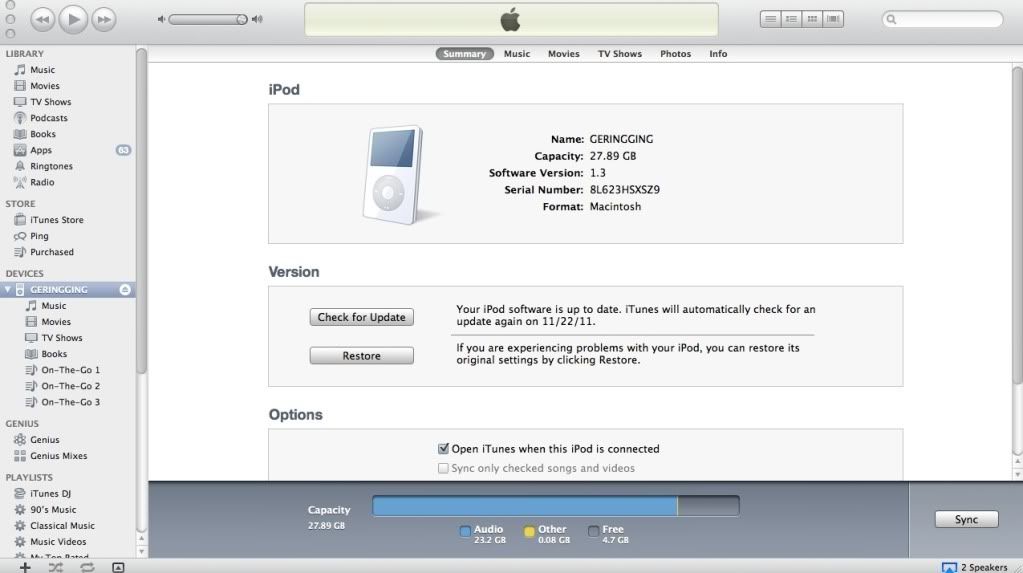
Task: Click the Play button
Action: pyautogui.click(x=73, y=19)
